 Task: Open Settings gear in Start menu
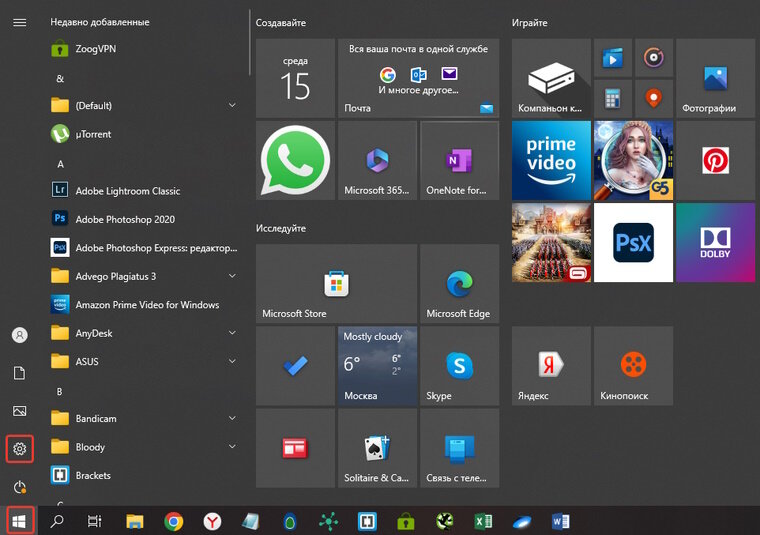click(19, 449)
